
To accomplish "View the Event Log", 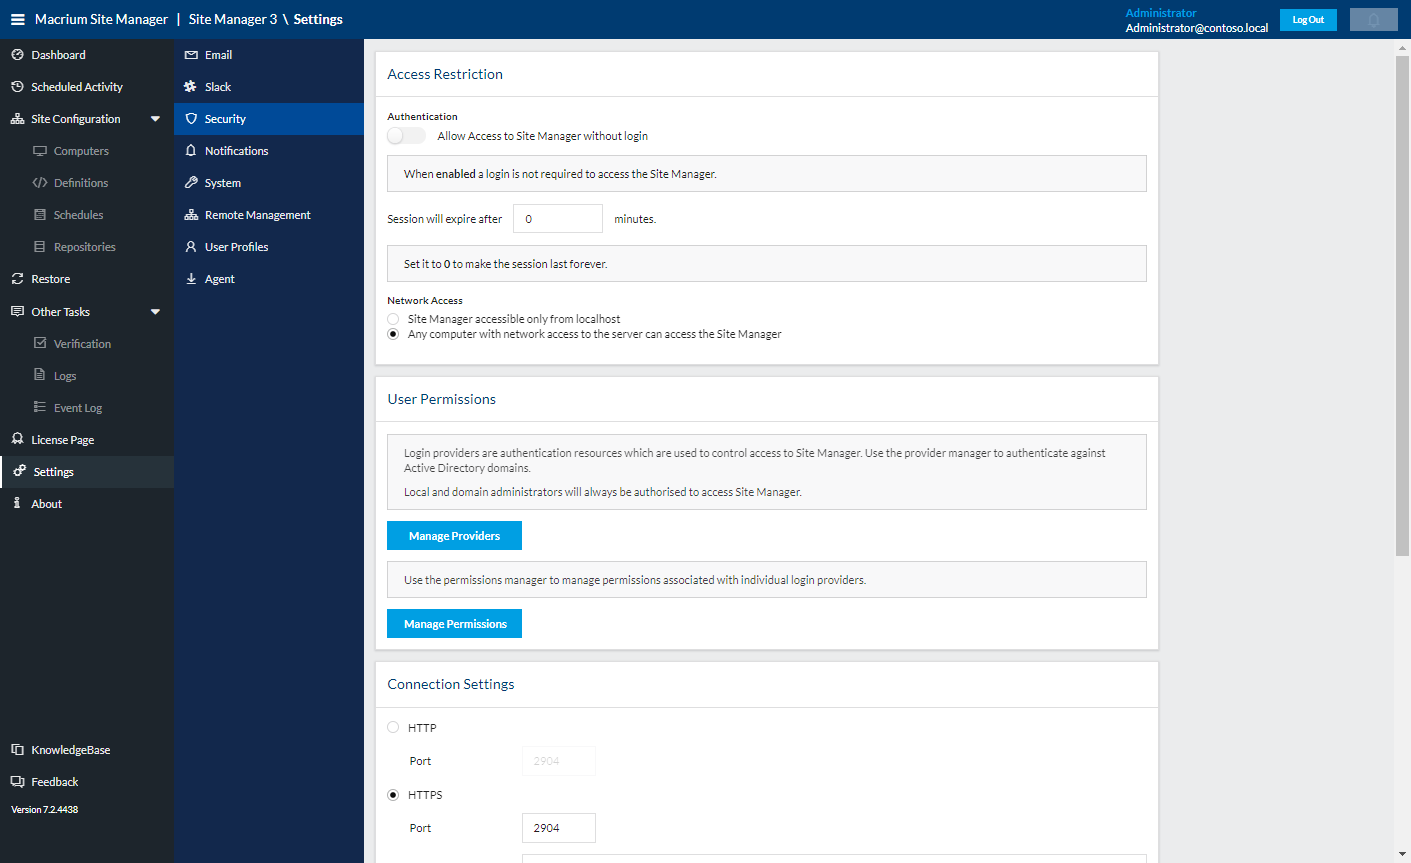I will click(74, 407).
